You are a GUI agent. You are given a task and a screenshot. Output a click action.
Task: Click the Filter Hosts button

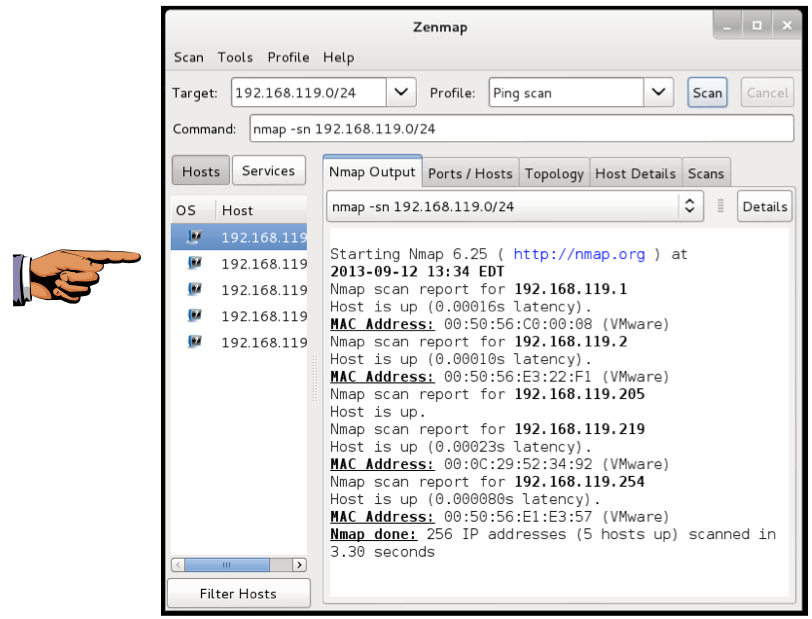click(238, 593)
